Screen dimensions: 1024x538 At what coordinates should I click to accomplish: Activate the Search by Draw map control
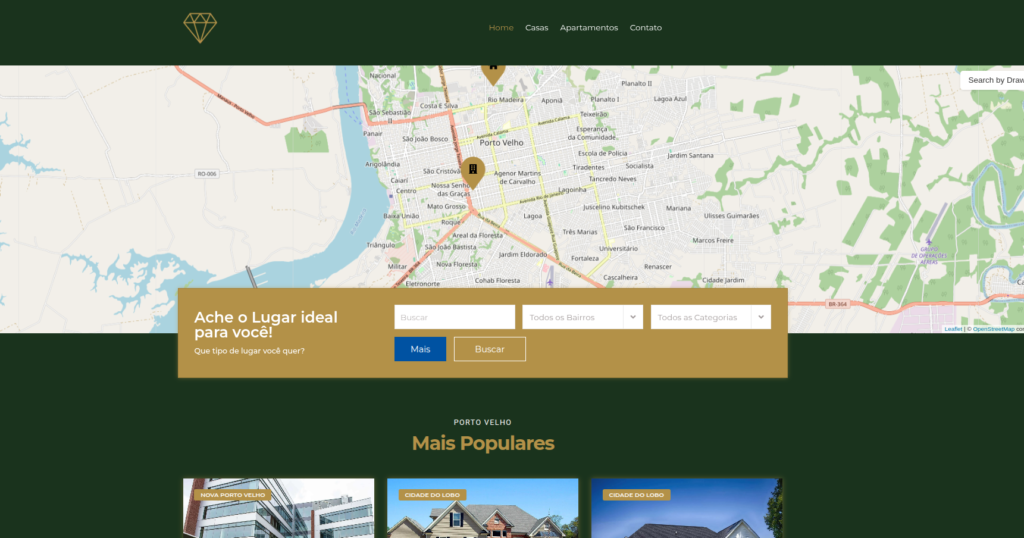coord(994,80)
